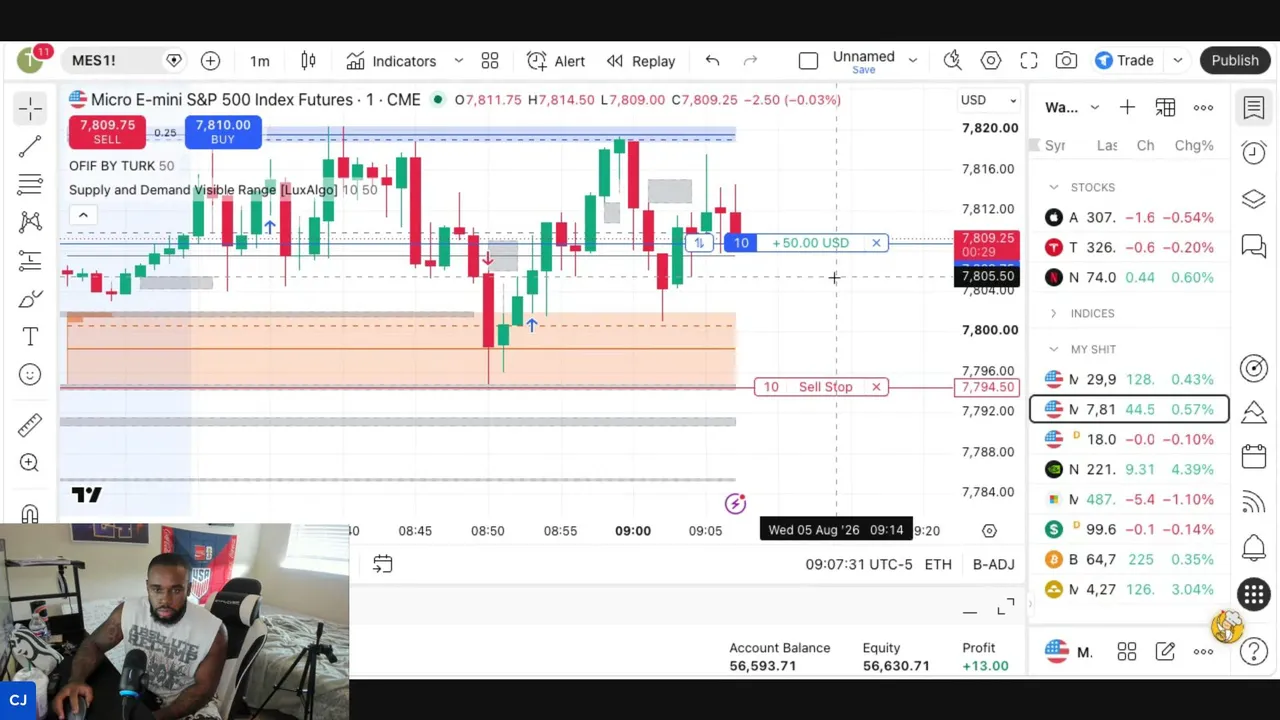The image size is (1280, 720).
Task: Select the brush drawing tool
Action: (30, 298)
